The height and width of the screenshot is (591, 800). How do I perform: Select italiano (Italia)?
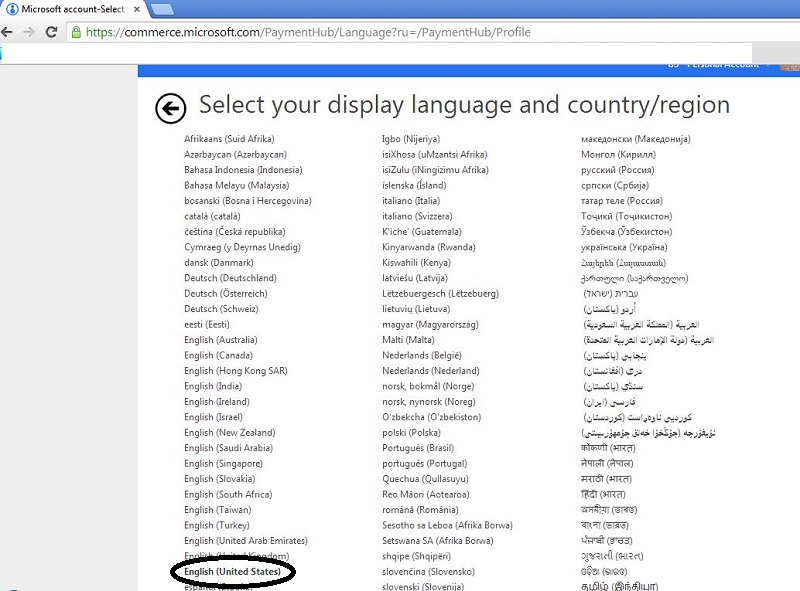click(x=411, y=201)
